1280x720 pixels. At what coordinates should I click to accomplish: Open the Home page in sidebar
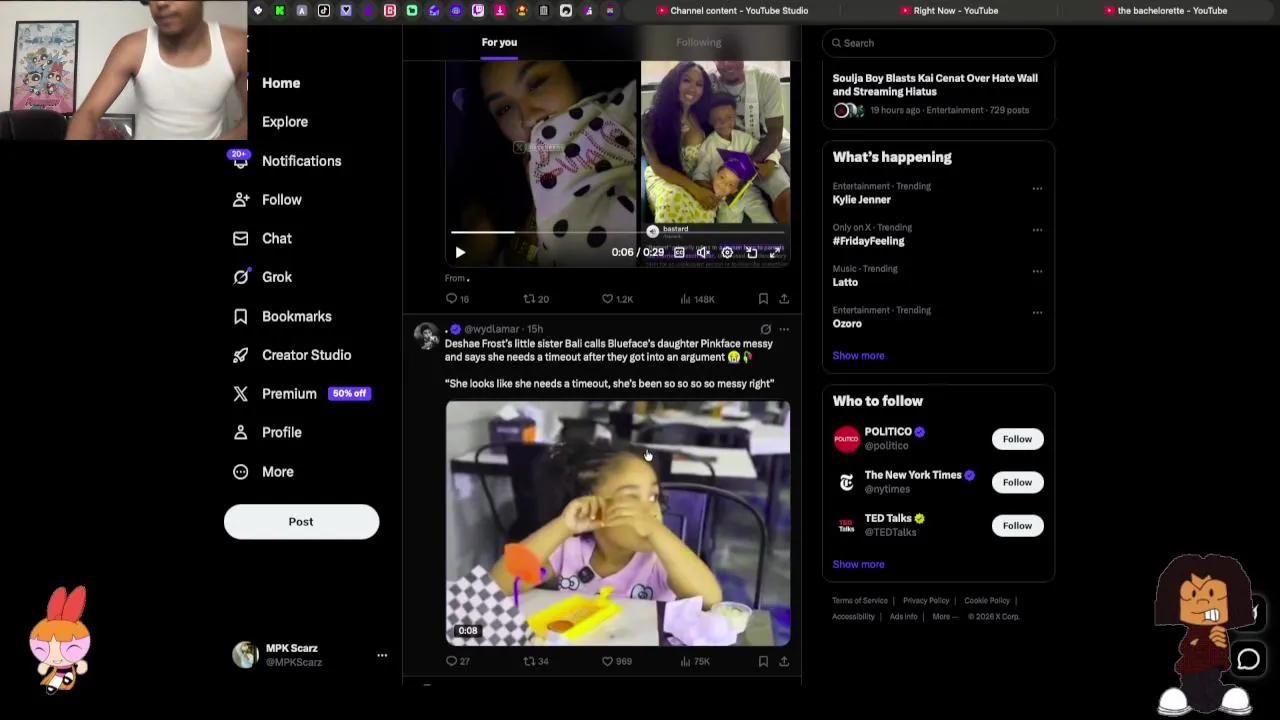tap(280, 83)
